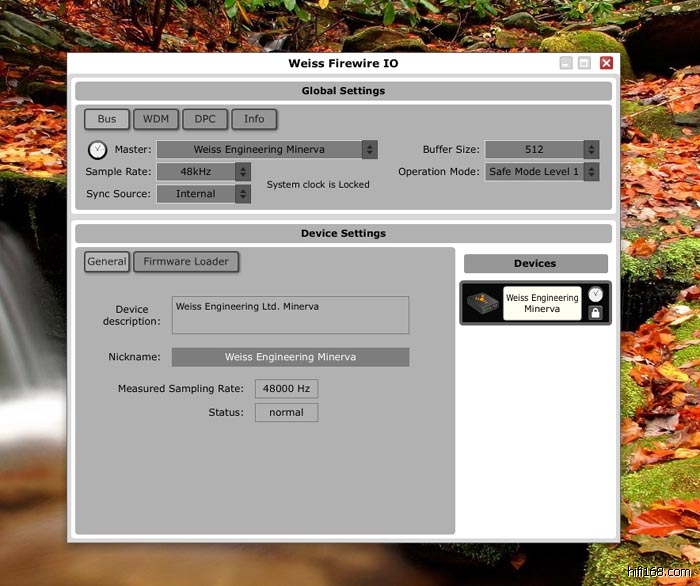Click the clock icon beside the Master label

[x=97, y=151]
